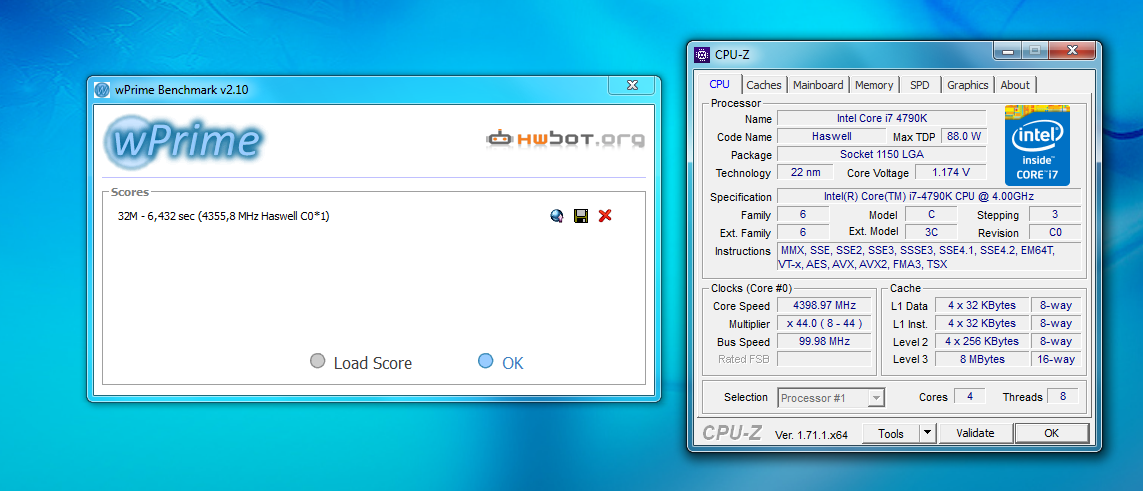Image resolution: width=1143 pixels, height=491 pixels.
Task: Click the Specification field value
Action: (x=929, y=197)
